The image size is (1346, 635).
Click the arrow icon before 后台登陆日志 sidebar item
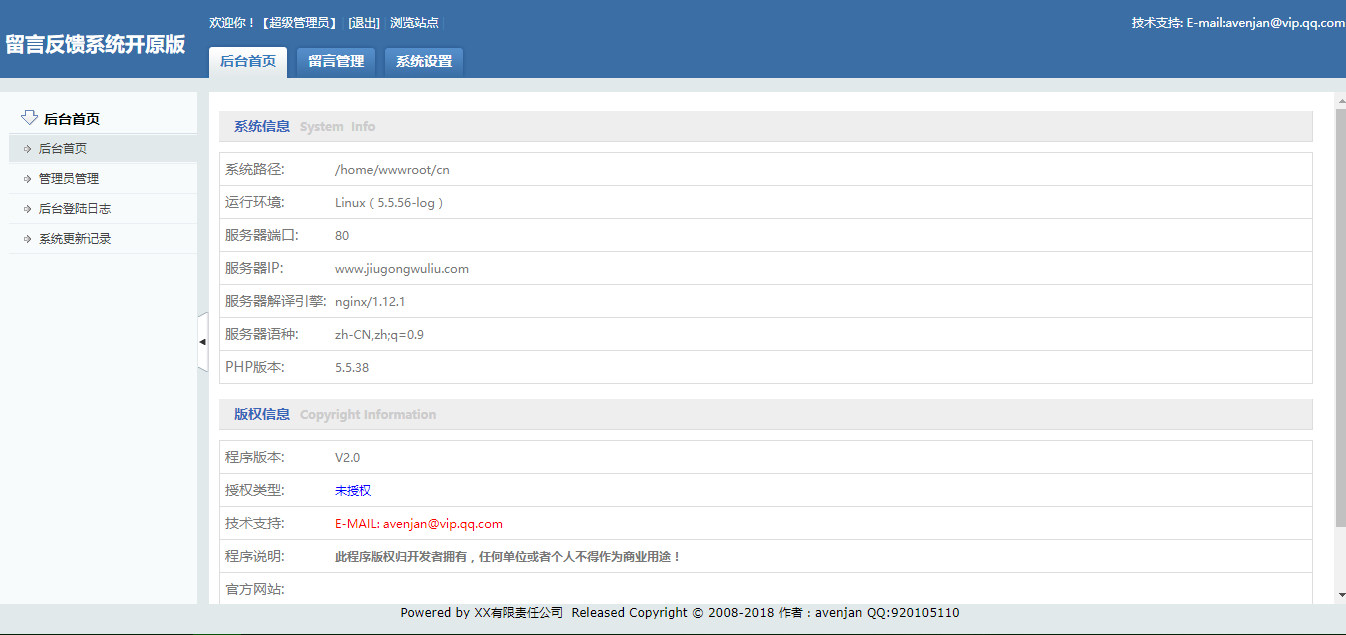pyautogui.click(x=25, y=208)
